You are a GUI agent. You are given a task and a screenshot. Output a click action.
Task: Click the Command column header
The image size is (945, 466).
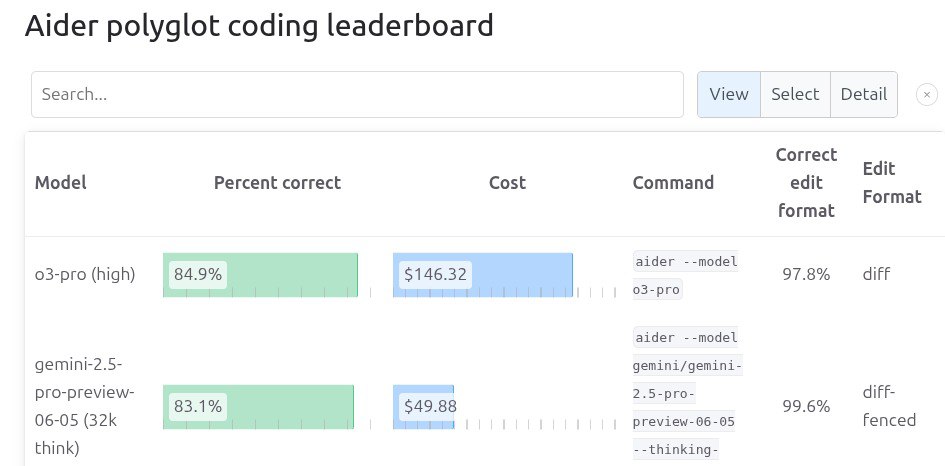click(x=673, y=183)
